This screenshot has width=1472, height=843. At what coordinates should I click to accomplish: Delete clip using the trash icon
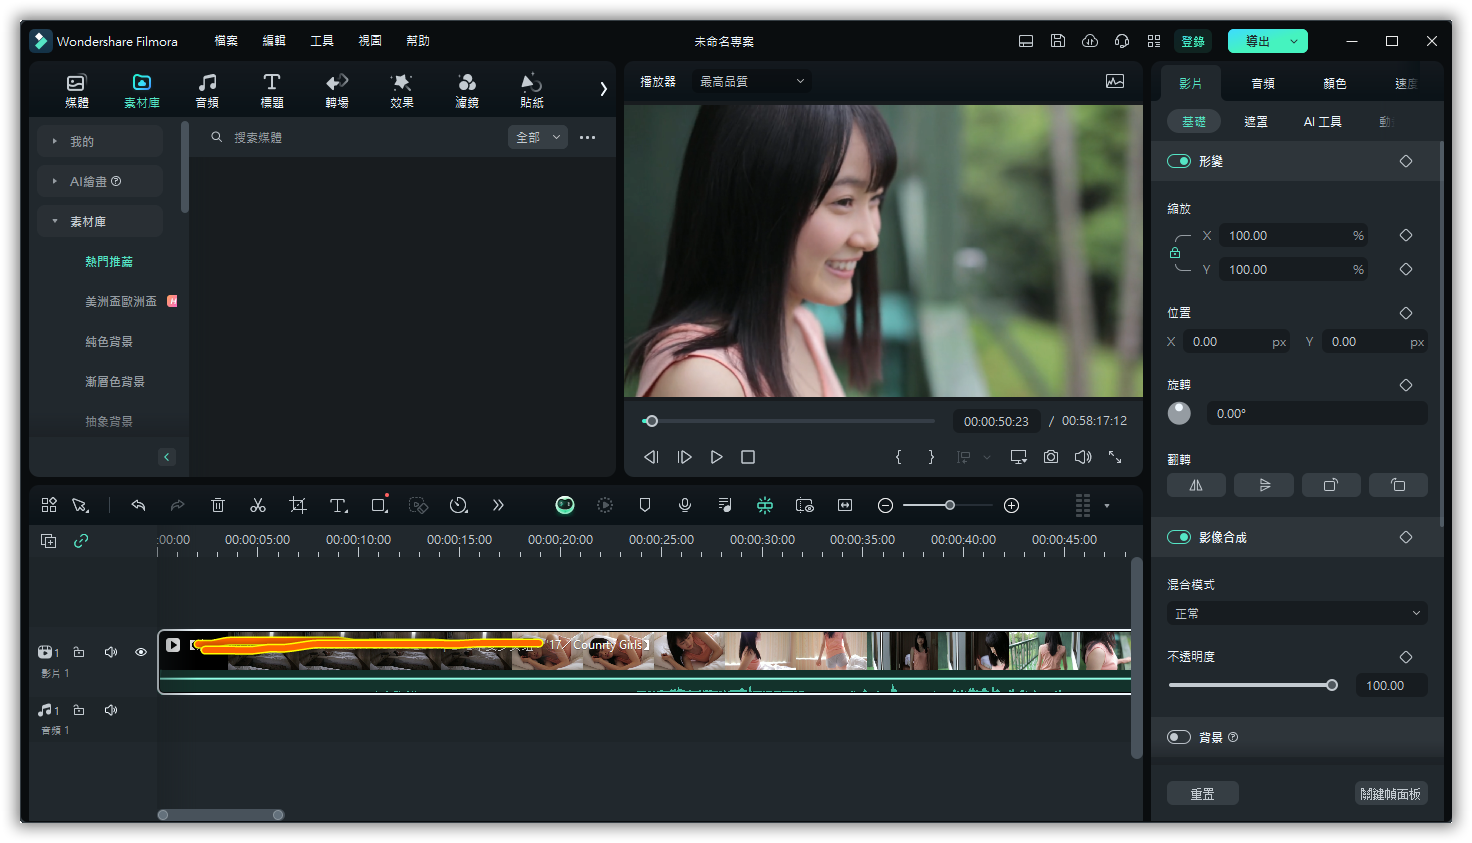[218, 506]
